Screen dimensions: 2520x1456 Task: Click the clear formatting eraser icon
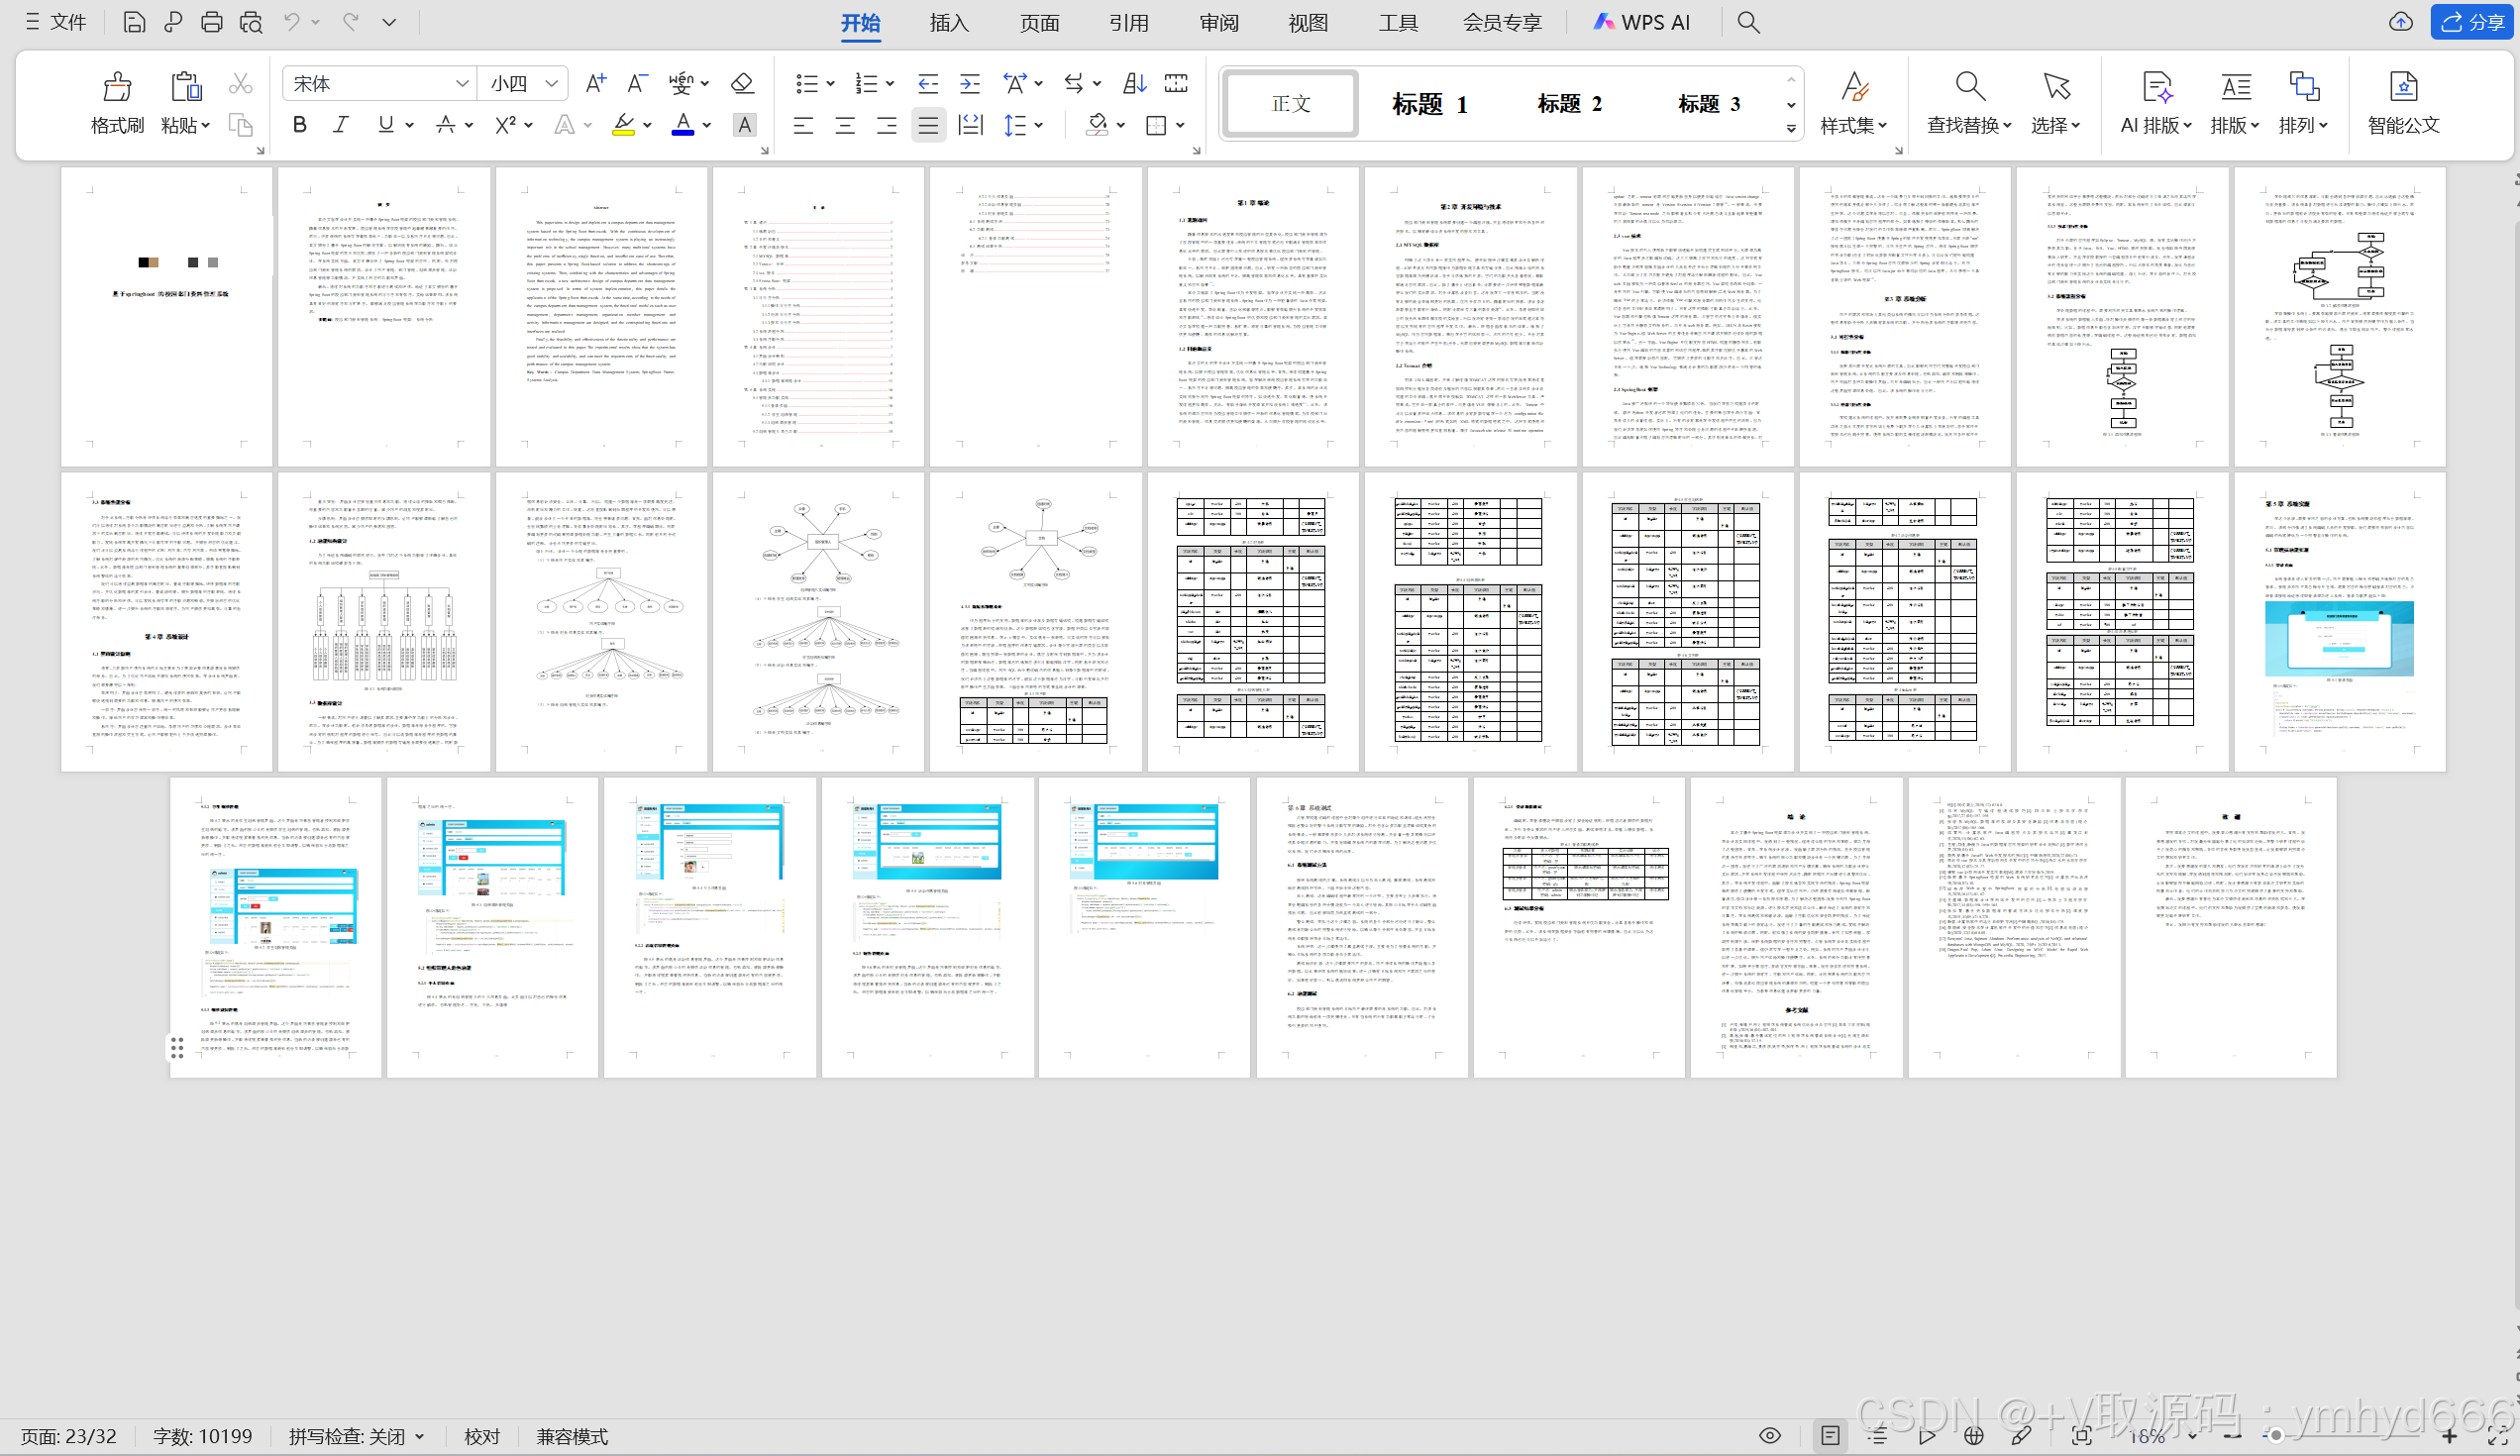click(742, 83)
